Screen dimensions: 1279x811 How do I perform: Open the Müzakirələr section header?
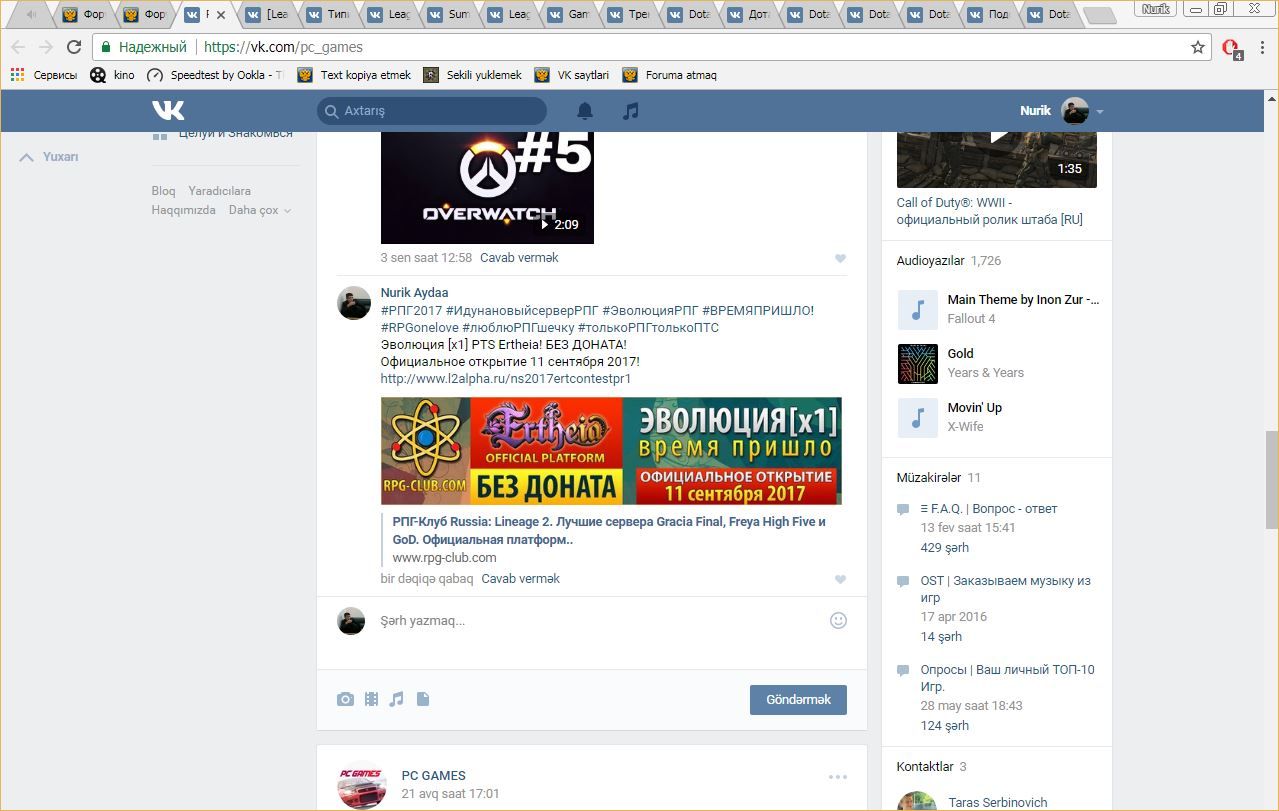[x=929, y=478]
